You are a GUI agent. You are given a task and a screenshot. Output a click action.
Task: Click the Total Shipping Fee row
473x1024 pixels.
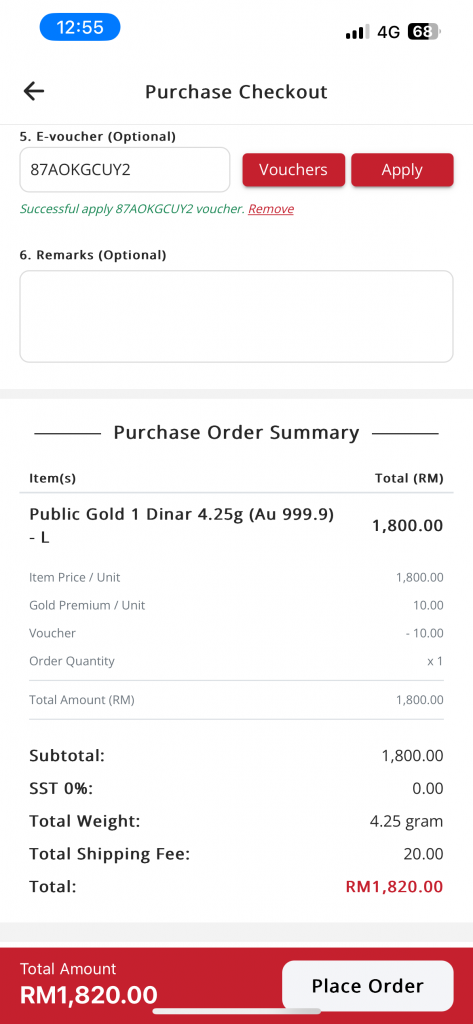[x=236, y=854]
